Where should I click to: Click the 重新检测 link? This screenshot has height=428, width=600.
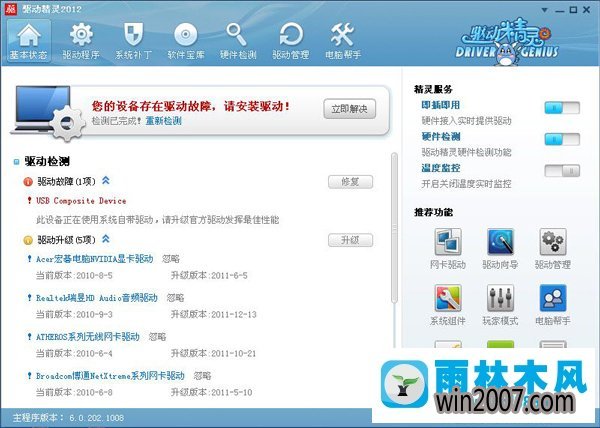[x=163, y=121]
